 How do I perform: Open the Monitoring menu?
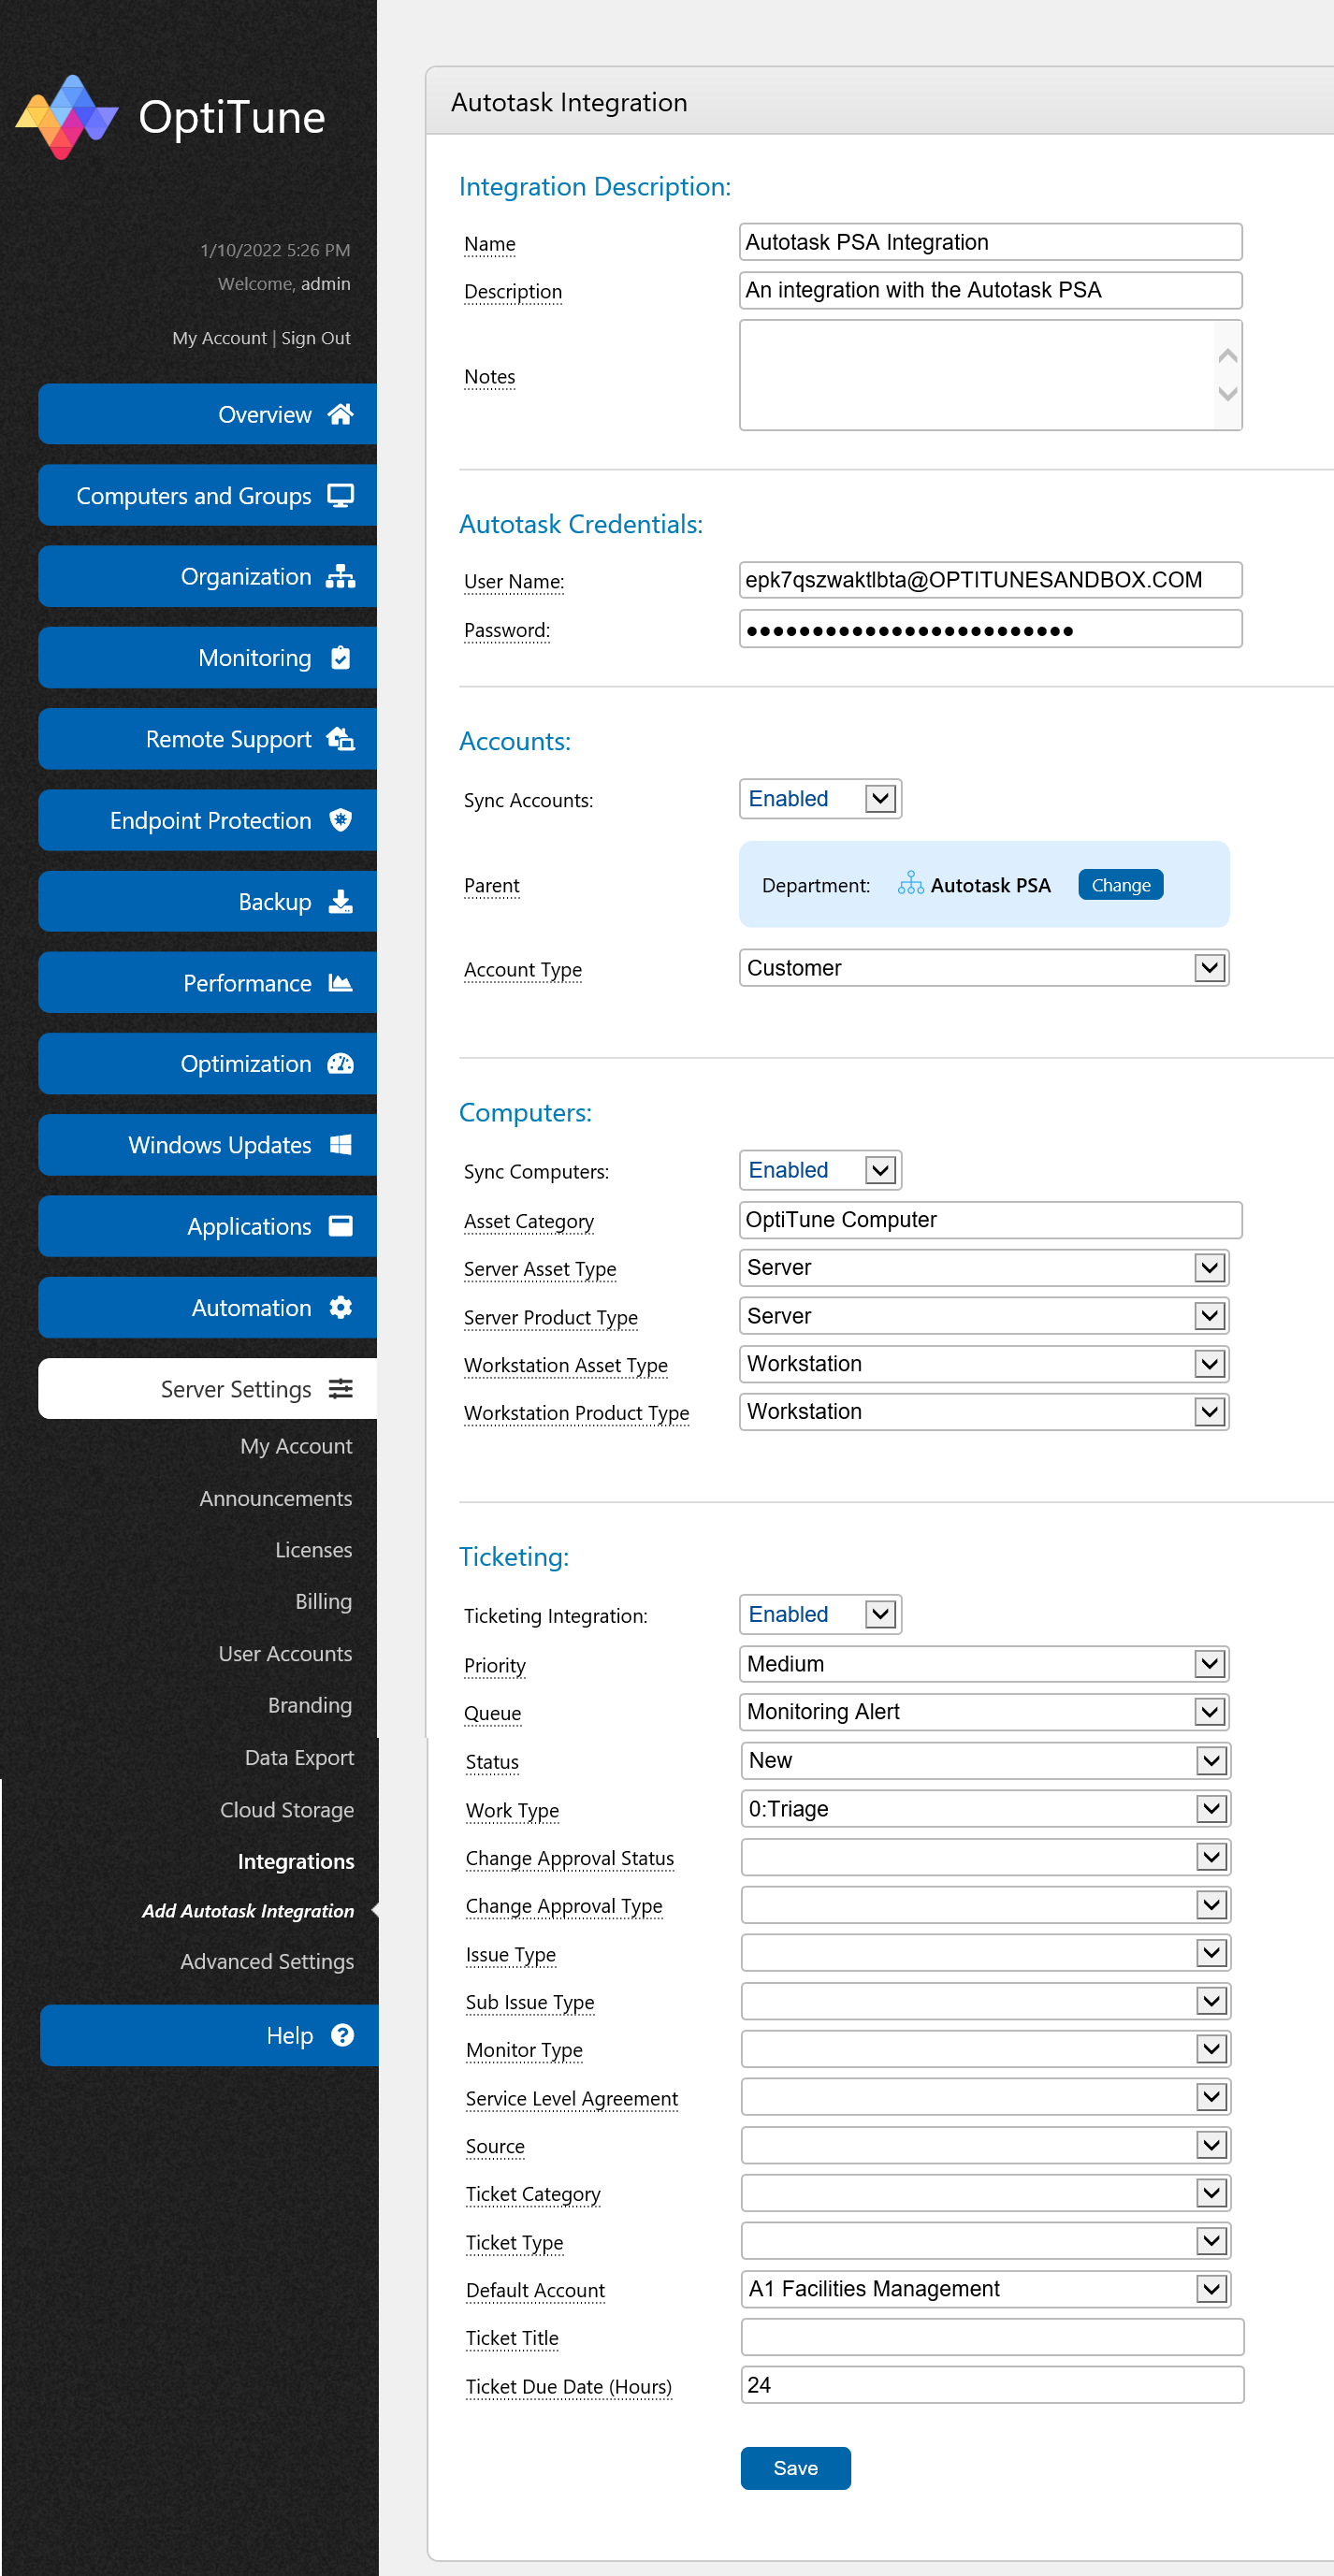click(x=207, y=657)
